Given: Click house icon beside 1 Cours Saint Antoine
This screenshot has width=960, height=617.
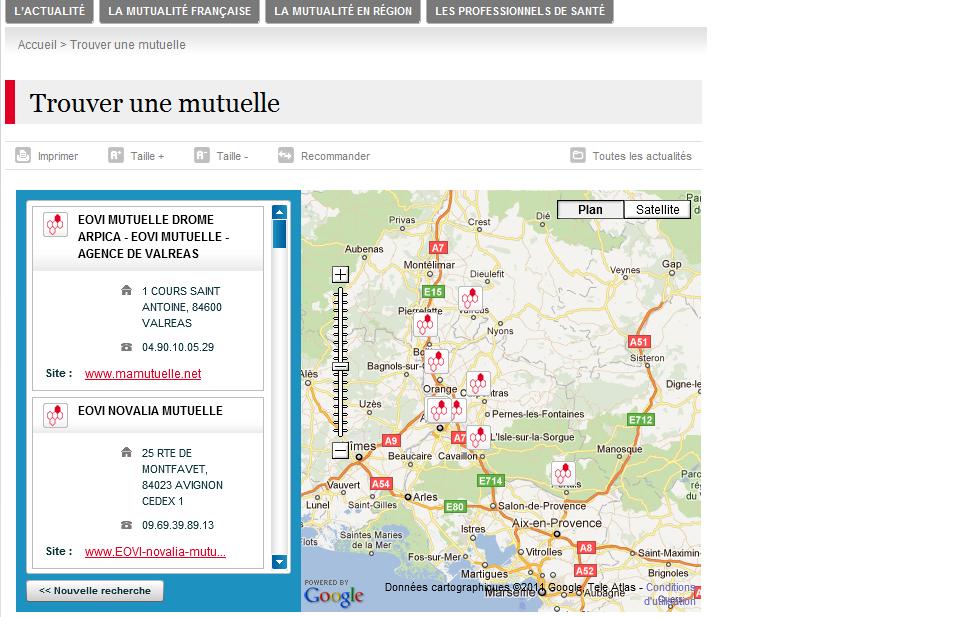Looking at the screenshot, I should 127,290.
